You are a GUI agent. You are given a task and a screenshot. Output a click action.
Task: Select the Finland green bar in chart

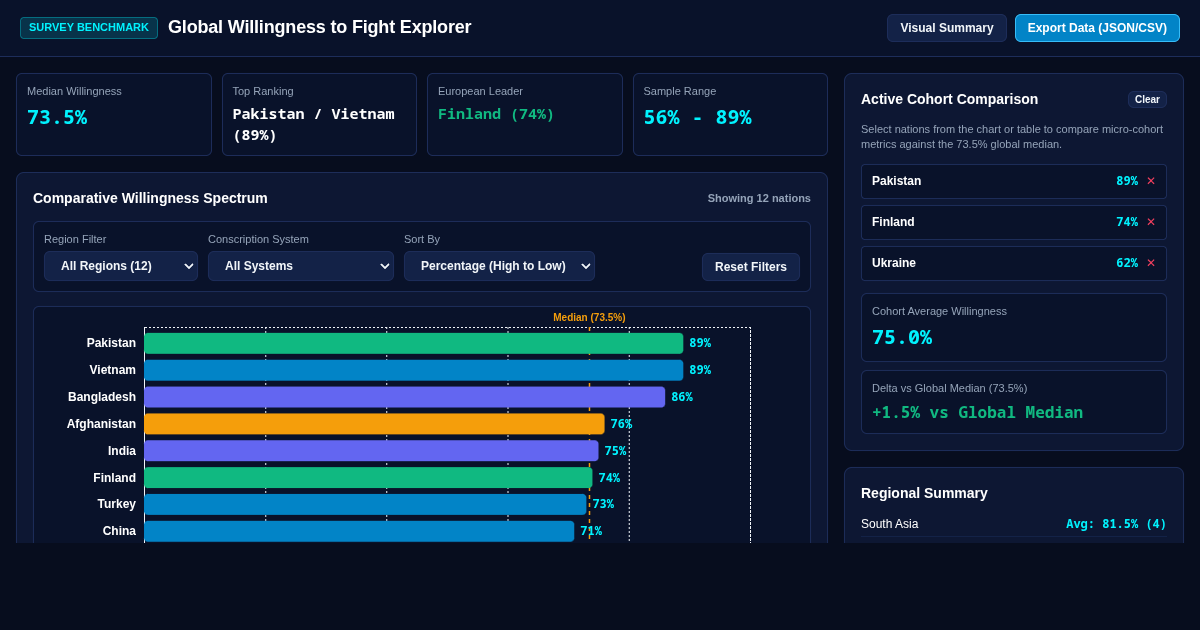point(368,478)
